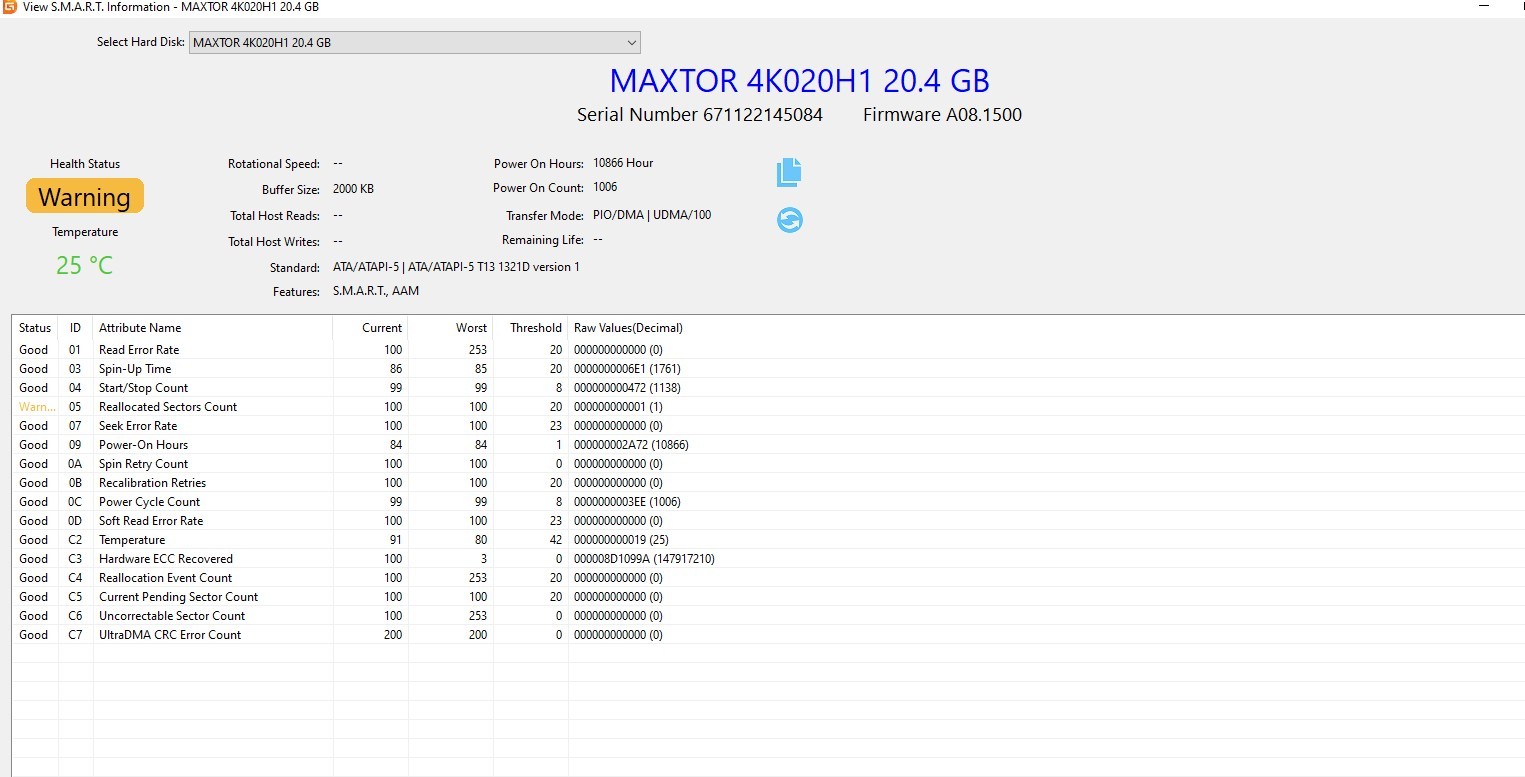The height and width of the screenshot is (777, 1525).
Task: Click Threshold value 42 for Temperature
Action: (554, 540)
